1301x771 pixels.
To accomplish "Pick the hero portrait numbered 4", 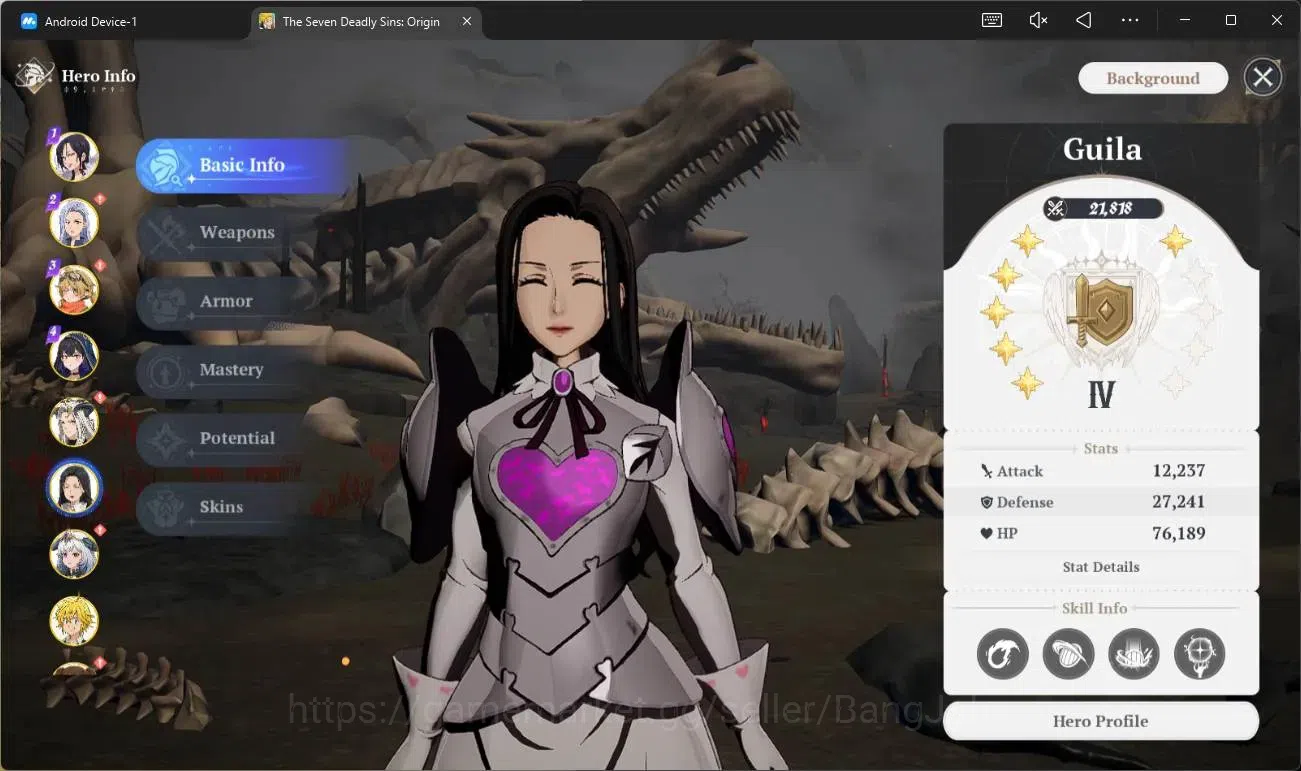I will (x=74, y=355).
